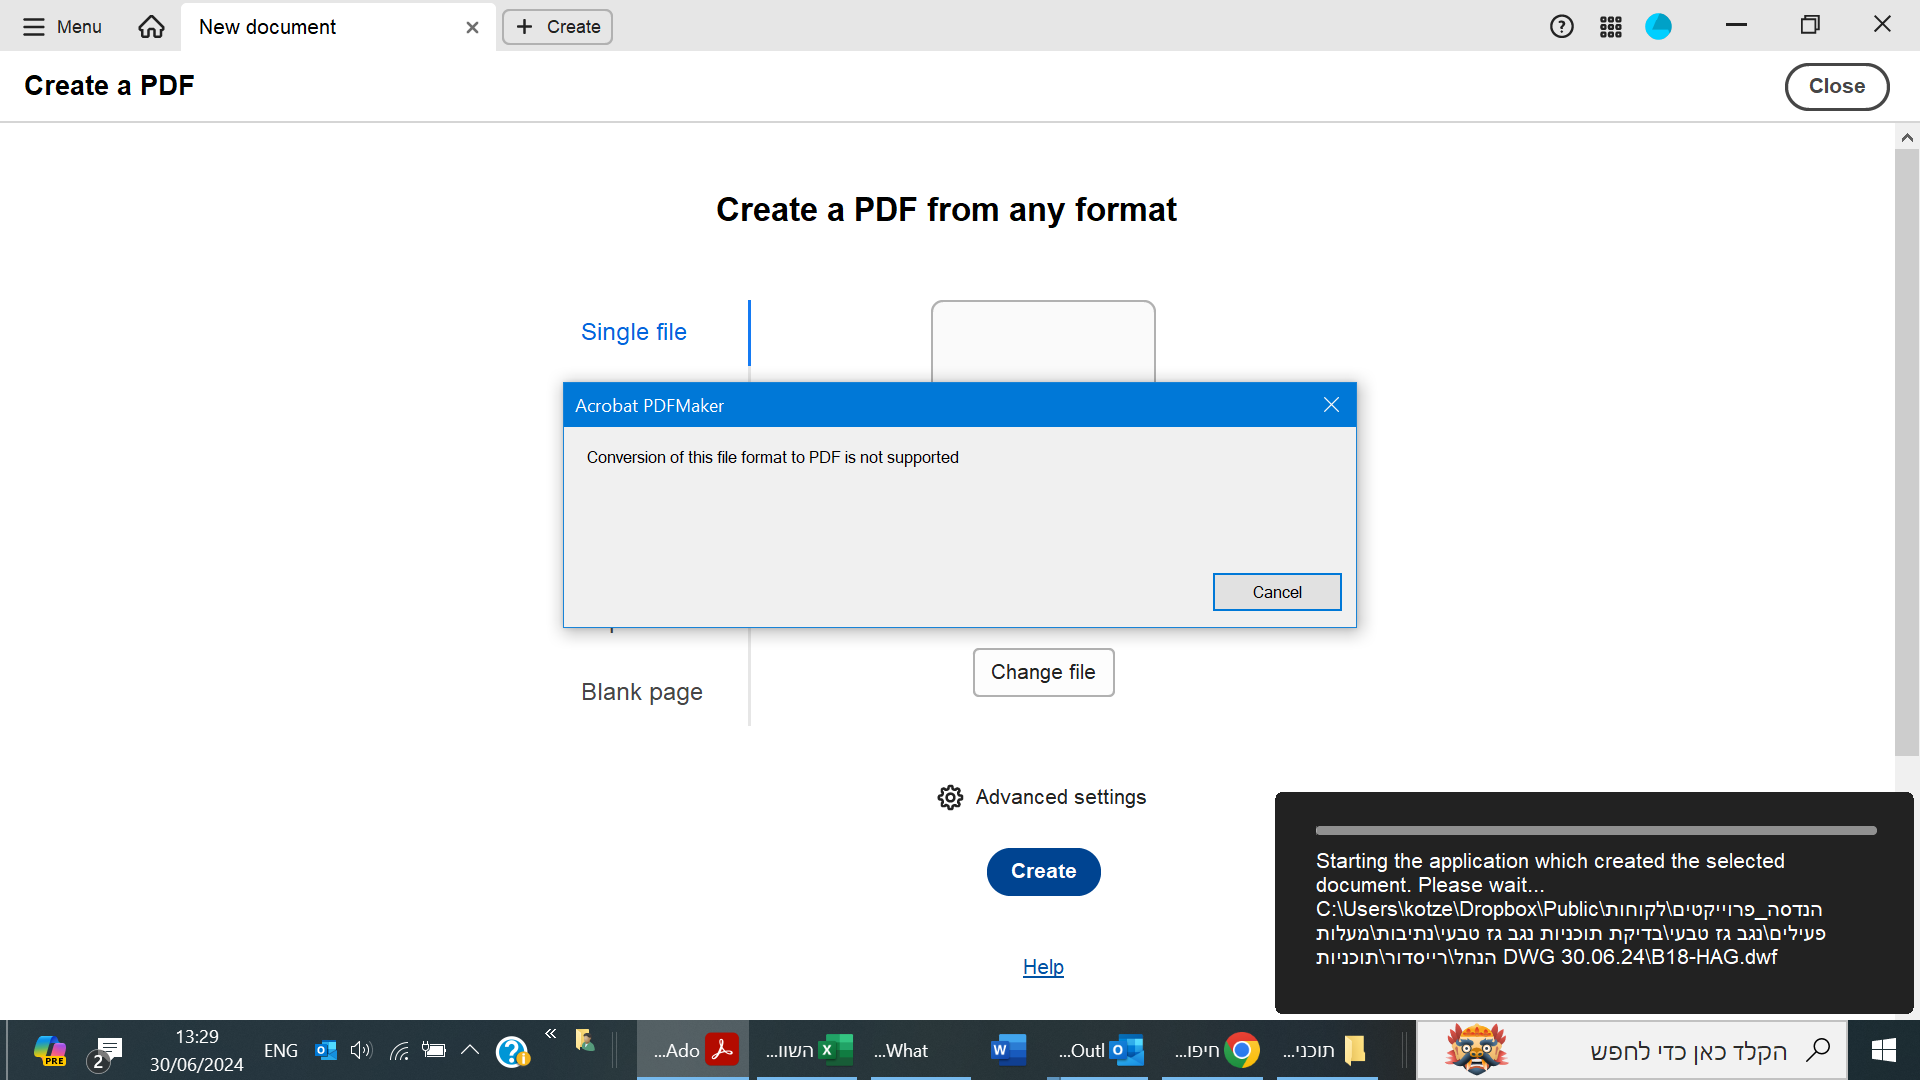
Task: Select the Blank page option
Action: [x=641, y=691]
